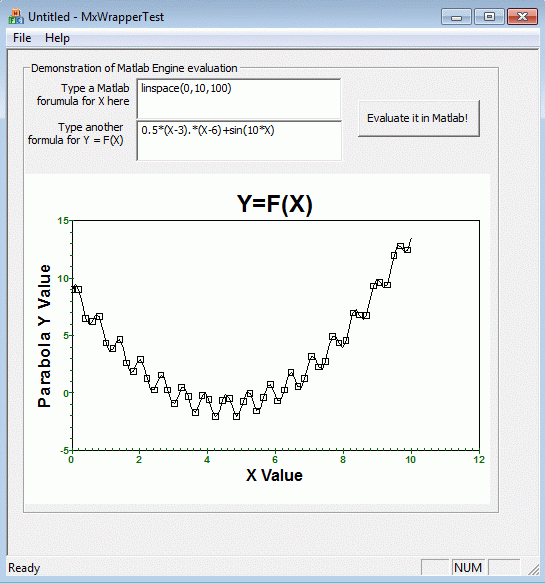Click the Ready status bar text

[x=24, y=568]
